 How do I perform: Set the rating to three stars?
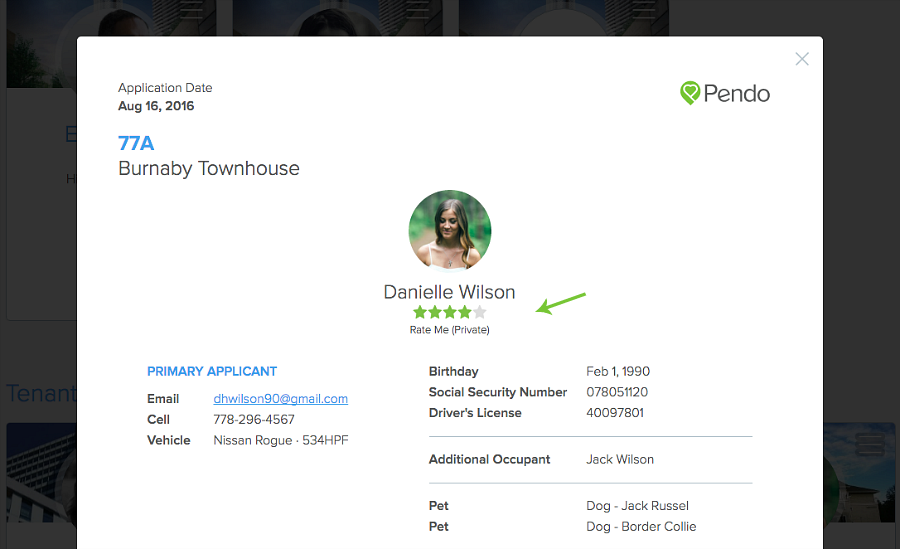click(450, 312)
